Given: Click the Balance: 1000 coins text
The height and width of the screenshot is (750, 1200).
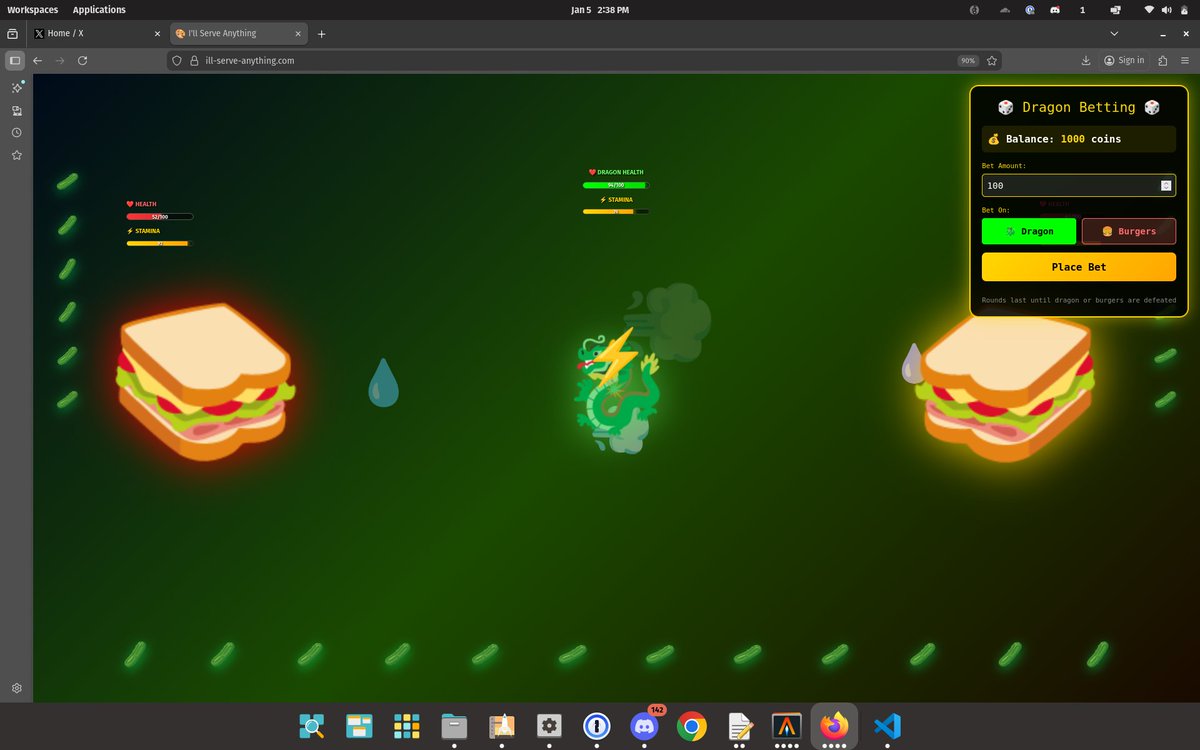Looking at the screenshot, I should point(1063,139).
